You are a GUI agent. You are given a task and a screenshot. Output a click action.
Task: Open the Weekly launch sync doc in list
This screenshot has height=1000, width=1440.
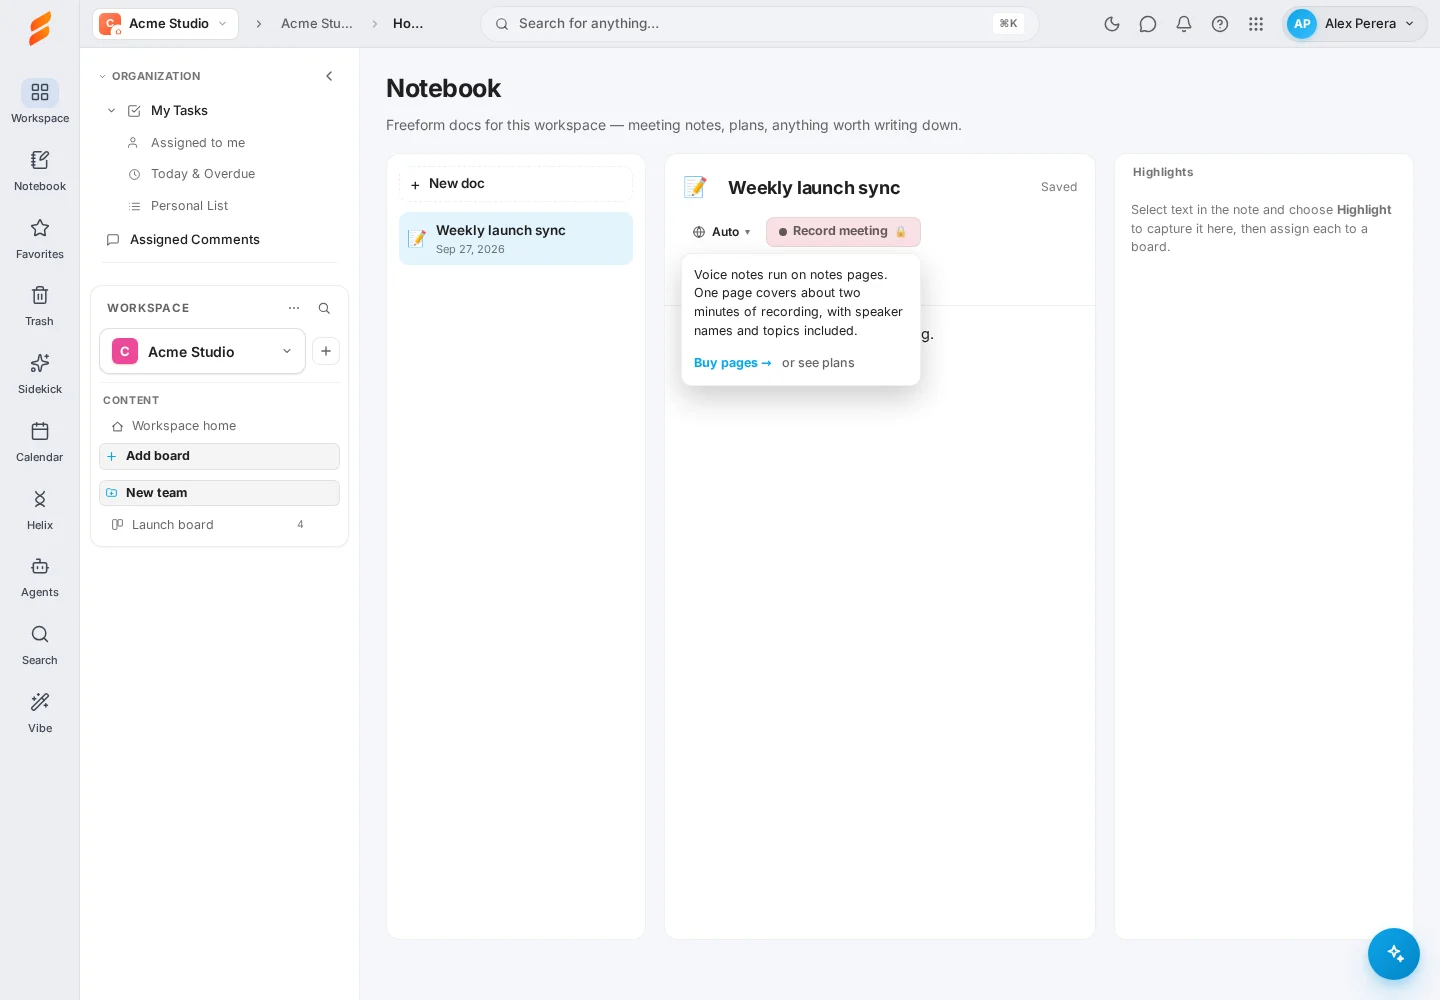pyautogui.click(x=516, y=239)
